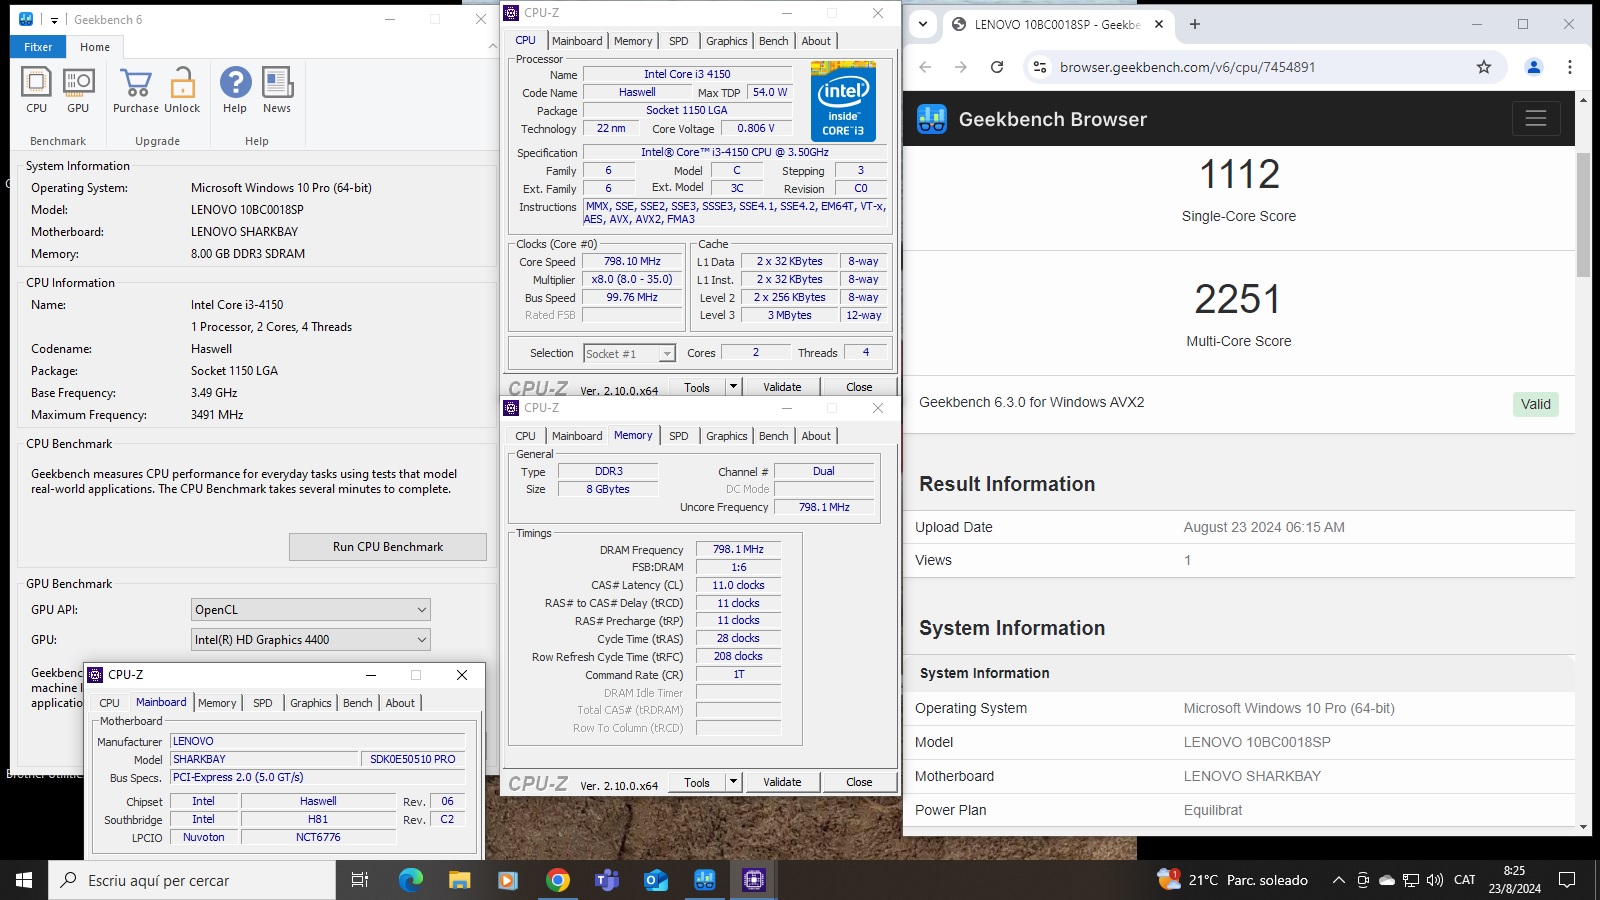
Task: Click the GPU benchmark icon in Geekbench ribbon
Action: tap(78, 90)
